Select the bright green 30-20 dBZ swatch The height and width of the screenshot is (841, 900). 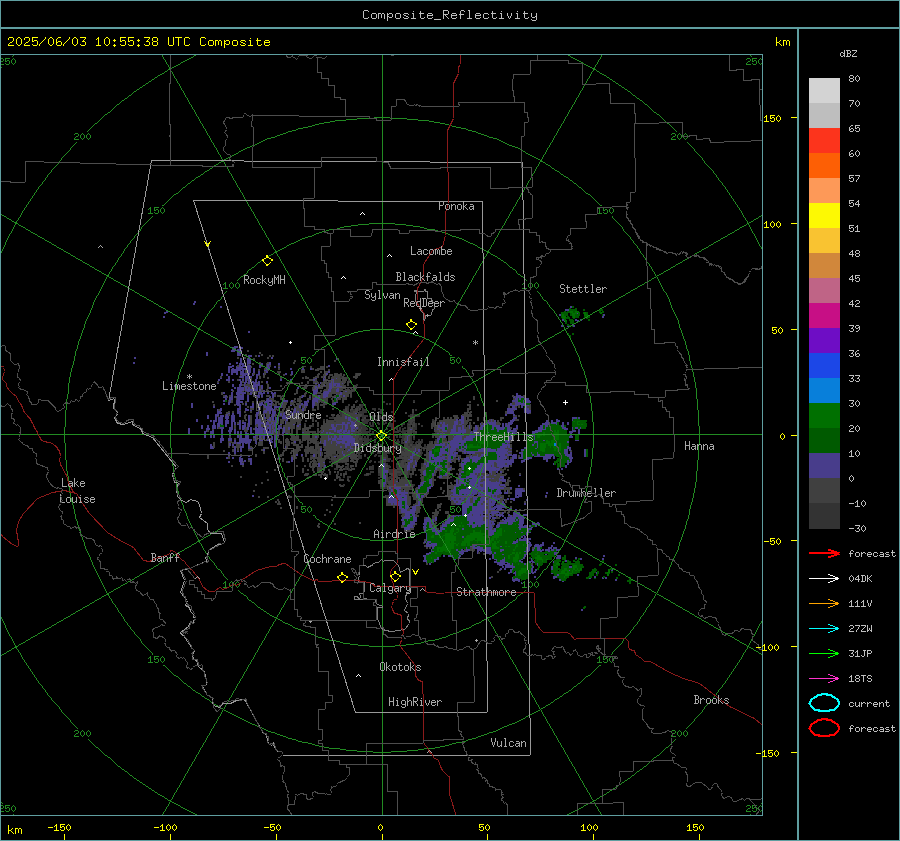tap(824, 416)
